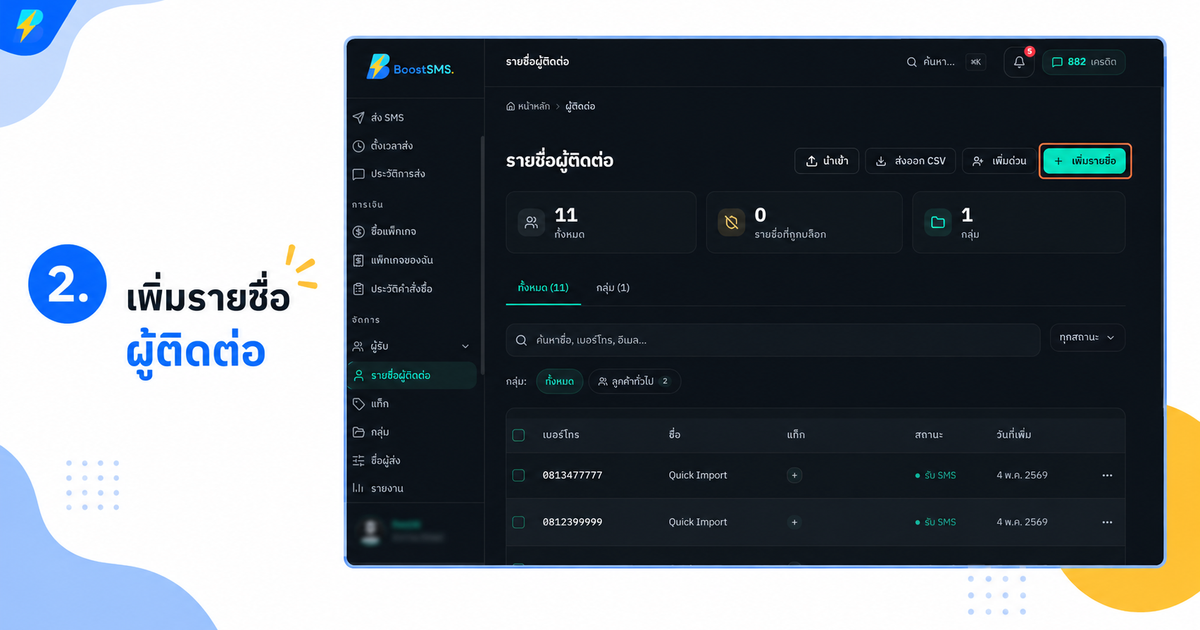Click the เพิ่มด่วน quick add button
The width and height of the screenshot is (1200, 630).
pyautogui.click(x=999, y=161)
